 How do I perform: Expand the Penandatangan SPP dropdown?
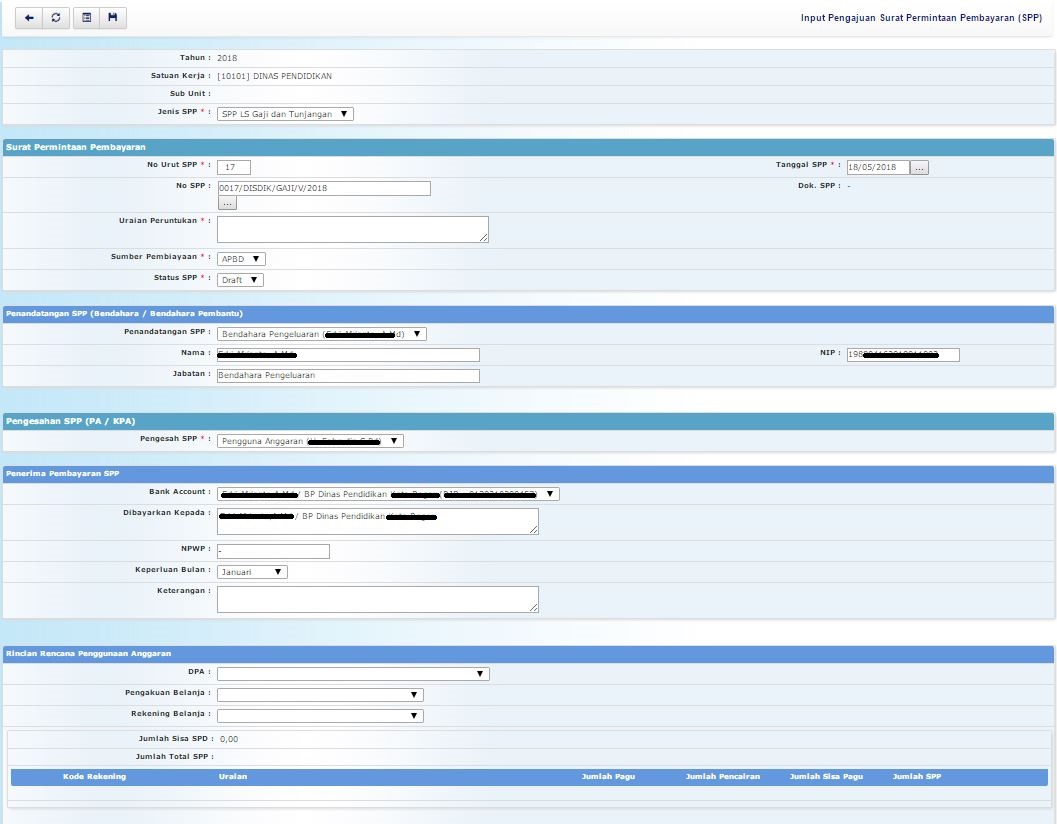tap(321, 334)
